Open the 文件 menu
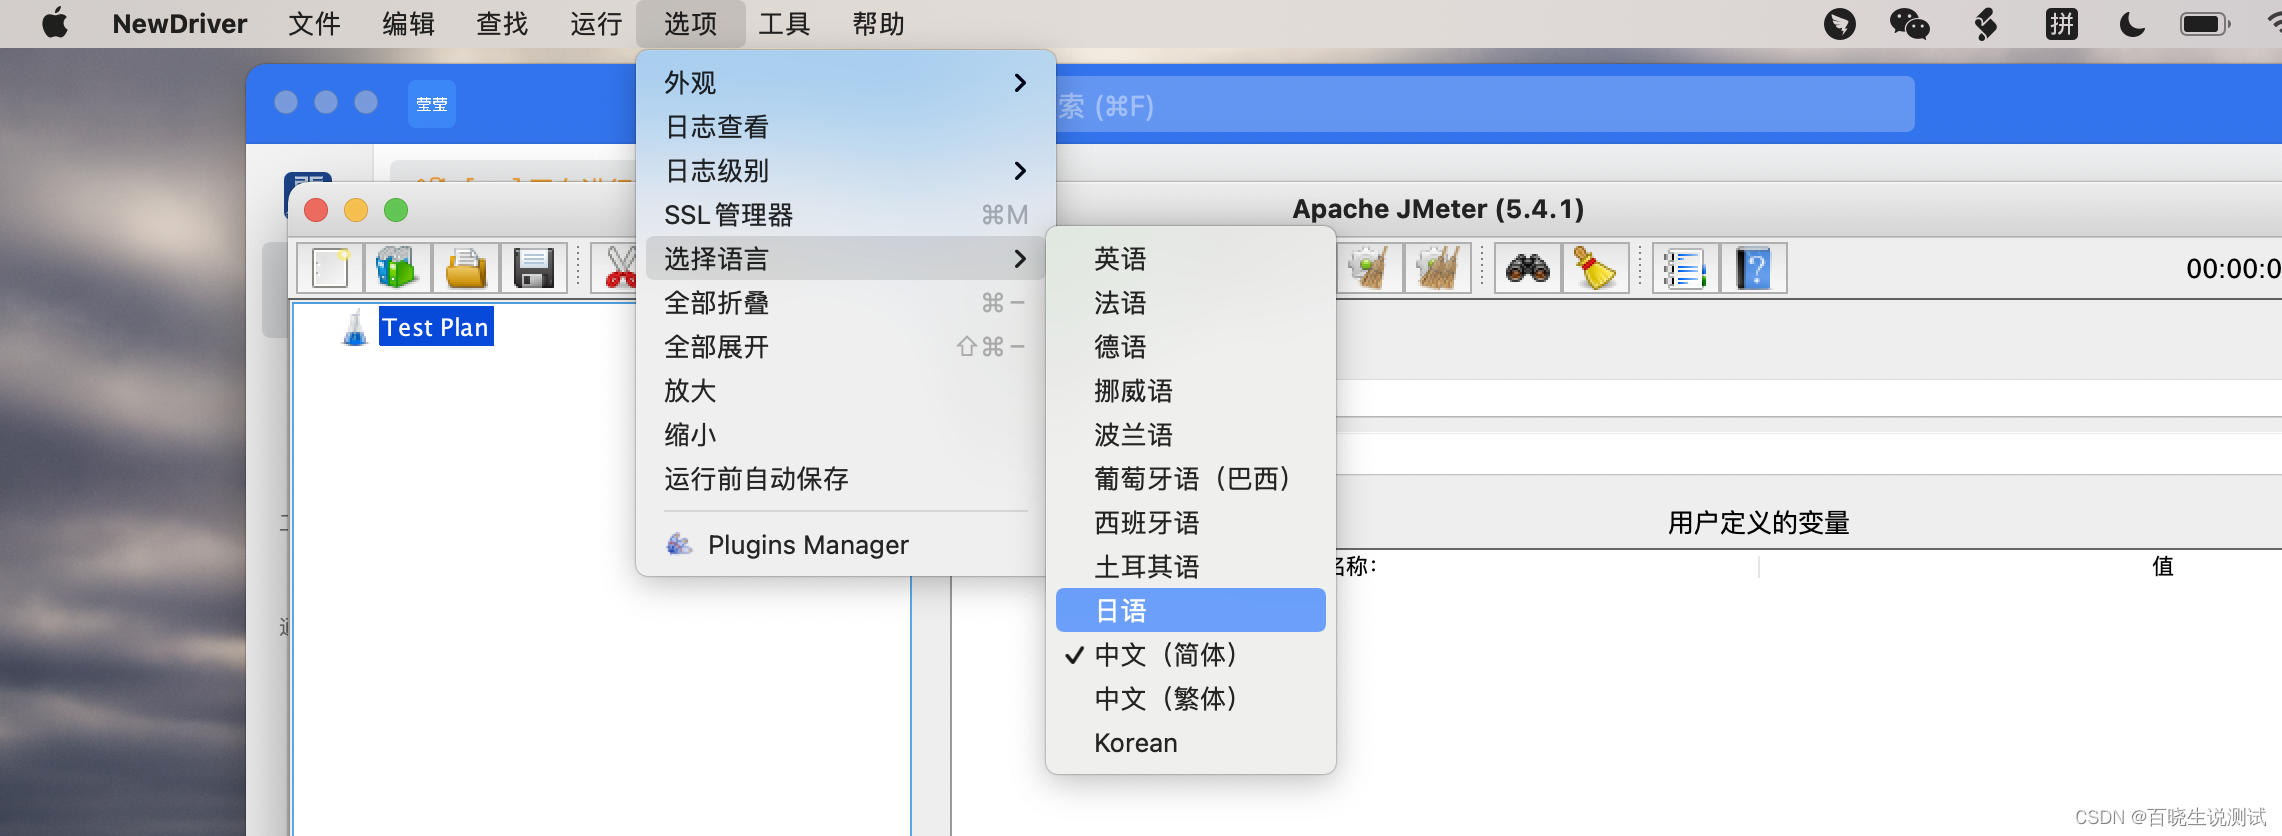 (x=314, y=23)
